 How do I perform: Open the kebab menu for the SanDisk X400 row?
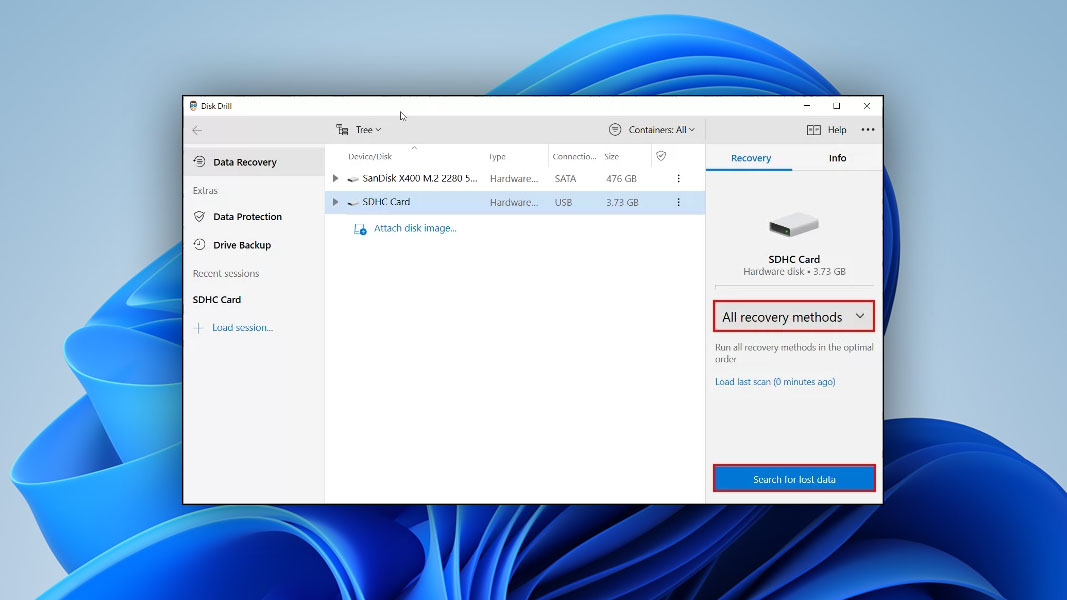pyautogui.click(x=678, y=178)
